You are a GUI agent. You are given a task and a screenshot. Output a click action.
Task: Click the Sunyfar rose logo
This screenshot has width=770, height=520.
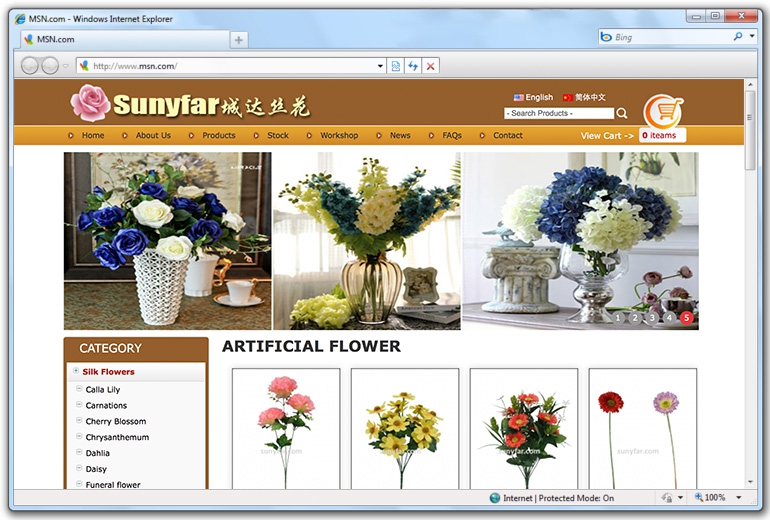(90, 103)
